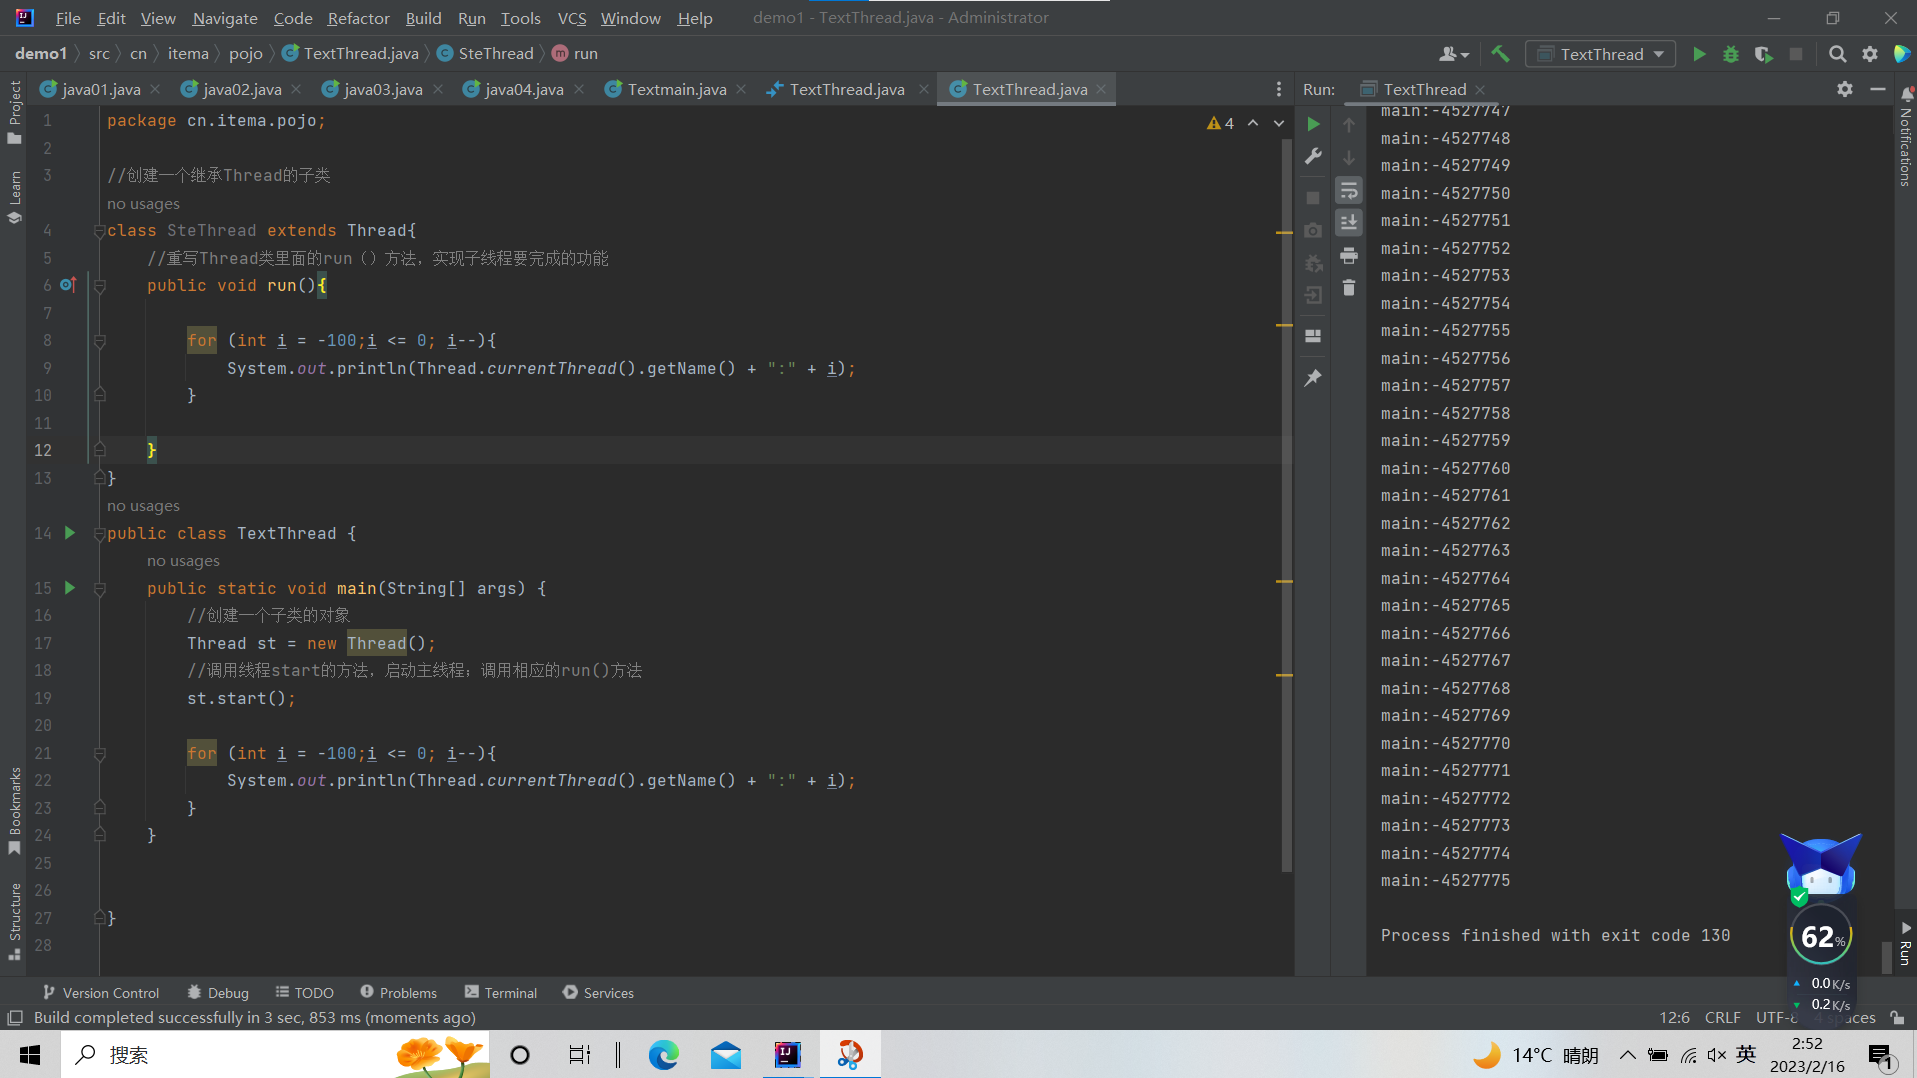The image size is (1917, 1078).
Task: Switch to the java03.java tab
Action: [383, 89]
